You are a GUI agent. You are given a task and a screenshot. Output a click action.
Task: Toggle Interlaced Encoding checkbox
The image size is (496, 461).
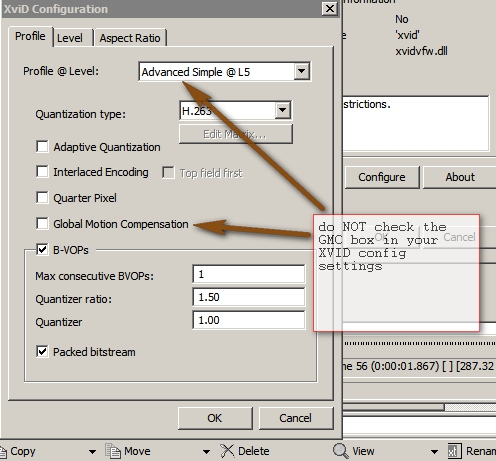click(42, 172)
